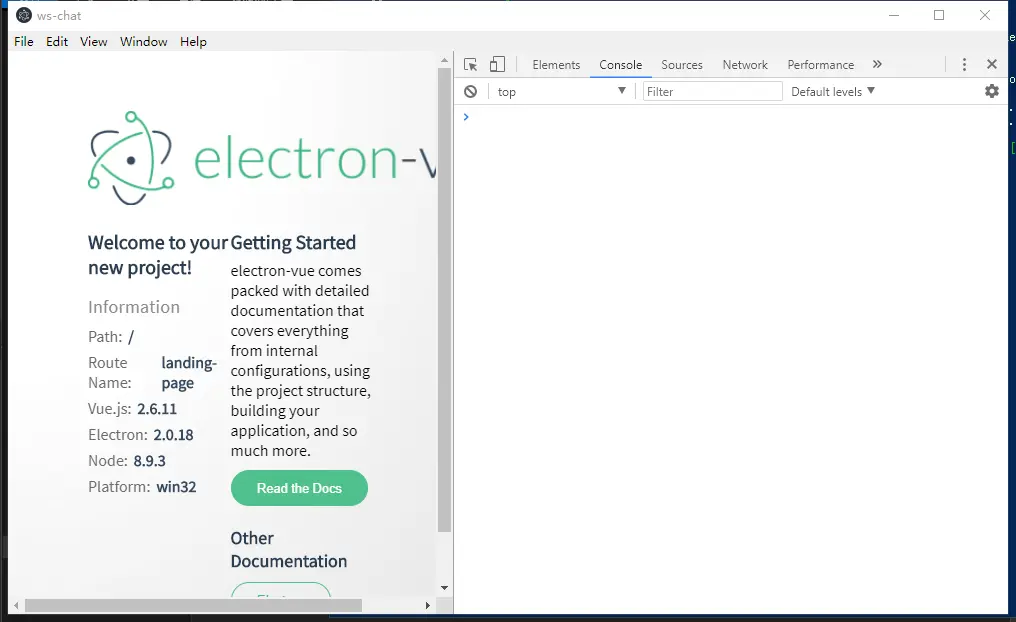The image size is (1016, 622).
Task: Open DevTools three-dot customize menu
Action: [964, 64]
